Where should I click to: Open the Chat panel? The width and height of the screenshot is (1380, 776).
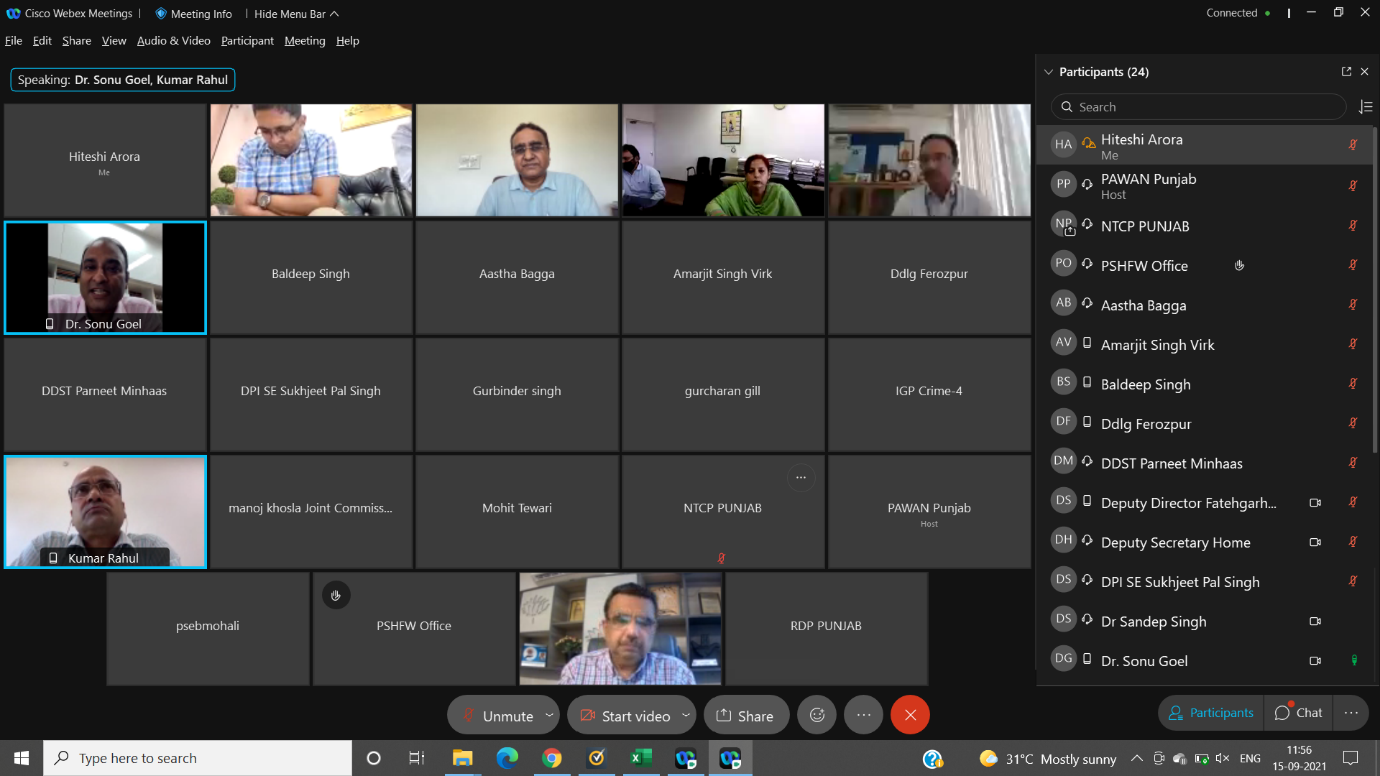(1298, 713)
